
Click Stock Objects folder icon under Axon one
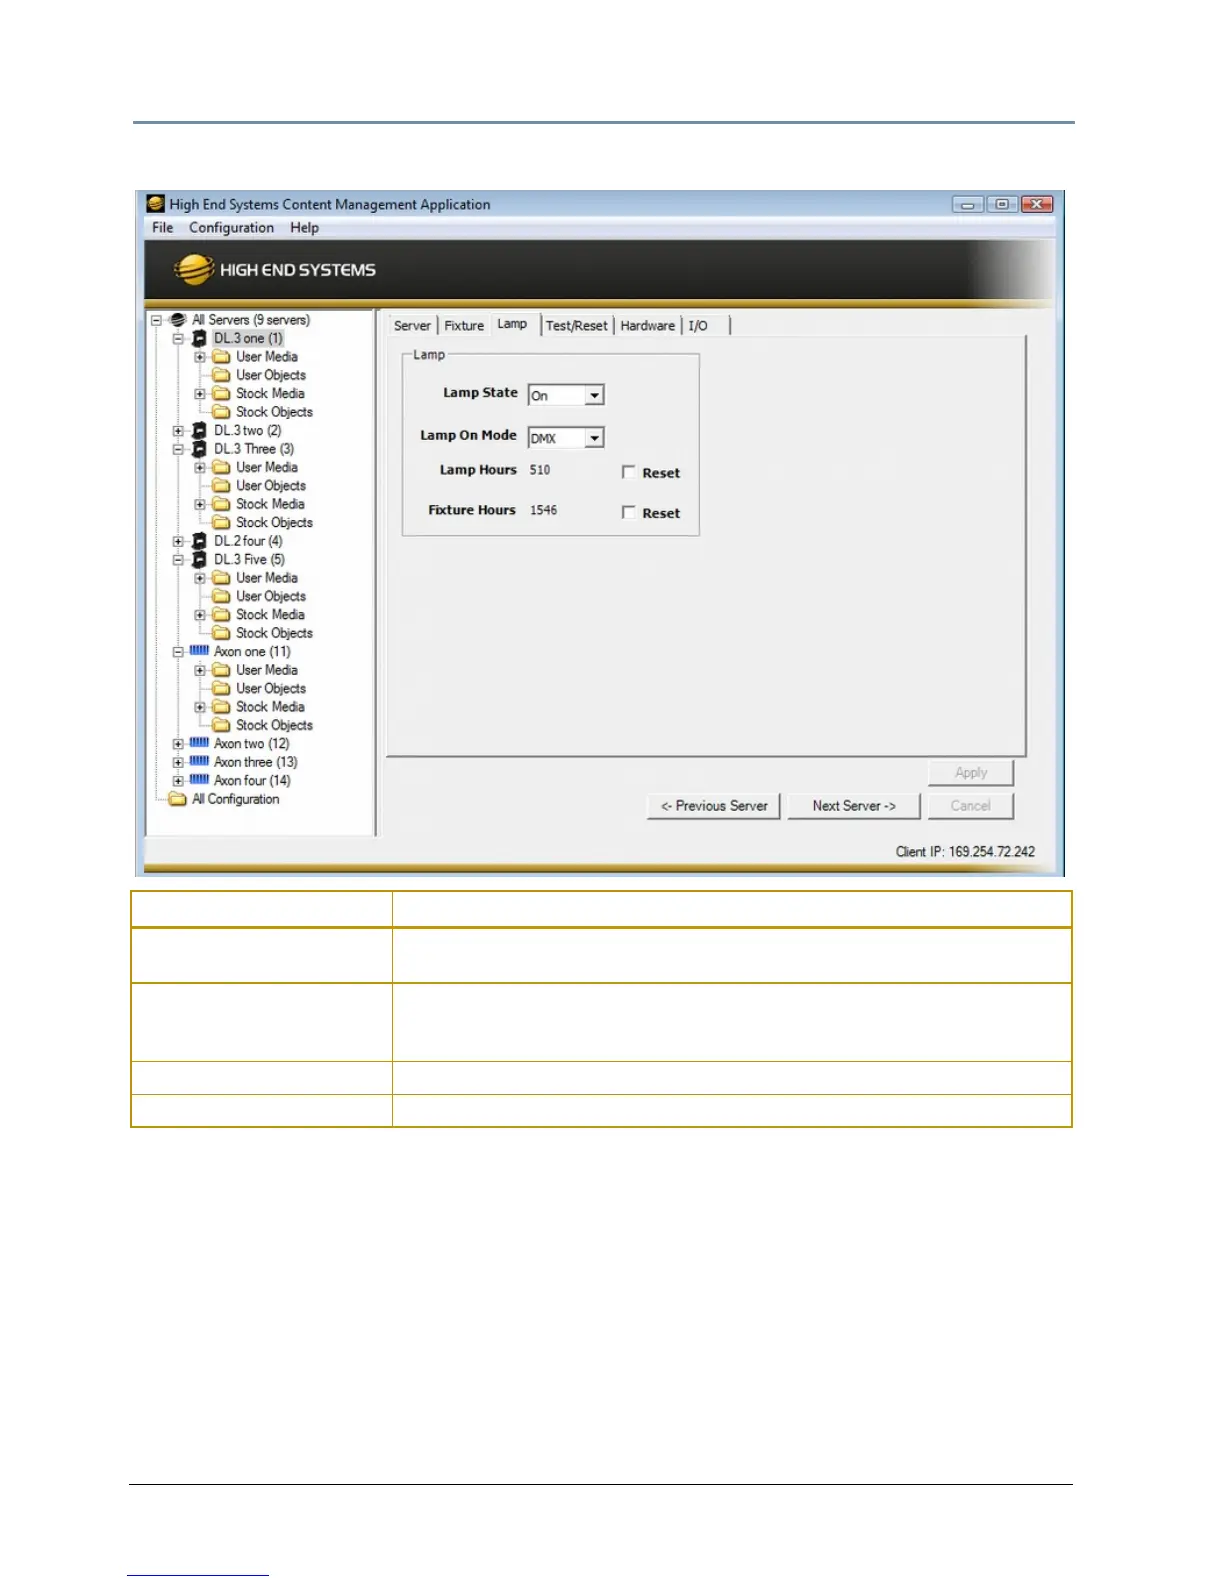click(221, 726)
